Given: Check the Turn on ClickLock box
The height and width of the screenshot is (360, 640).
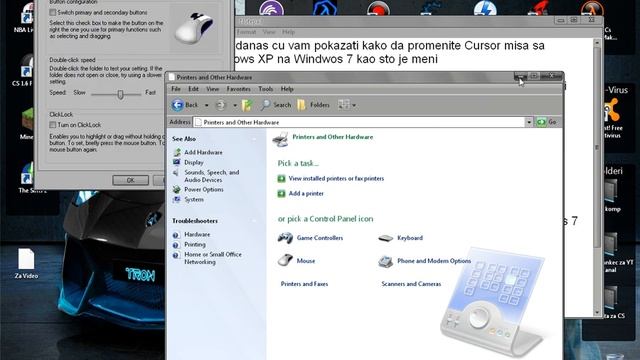Looking at the screenshot, I should pos(53,124).
